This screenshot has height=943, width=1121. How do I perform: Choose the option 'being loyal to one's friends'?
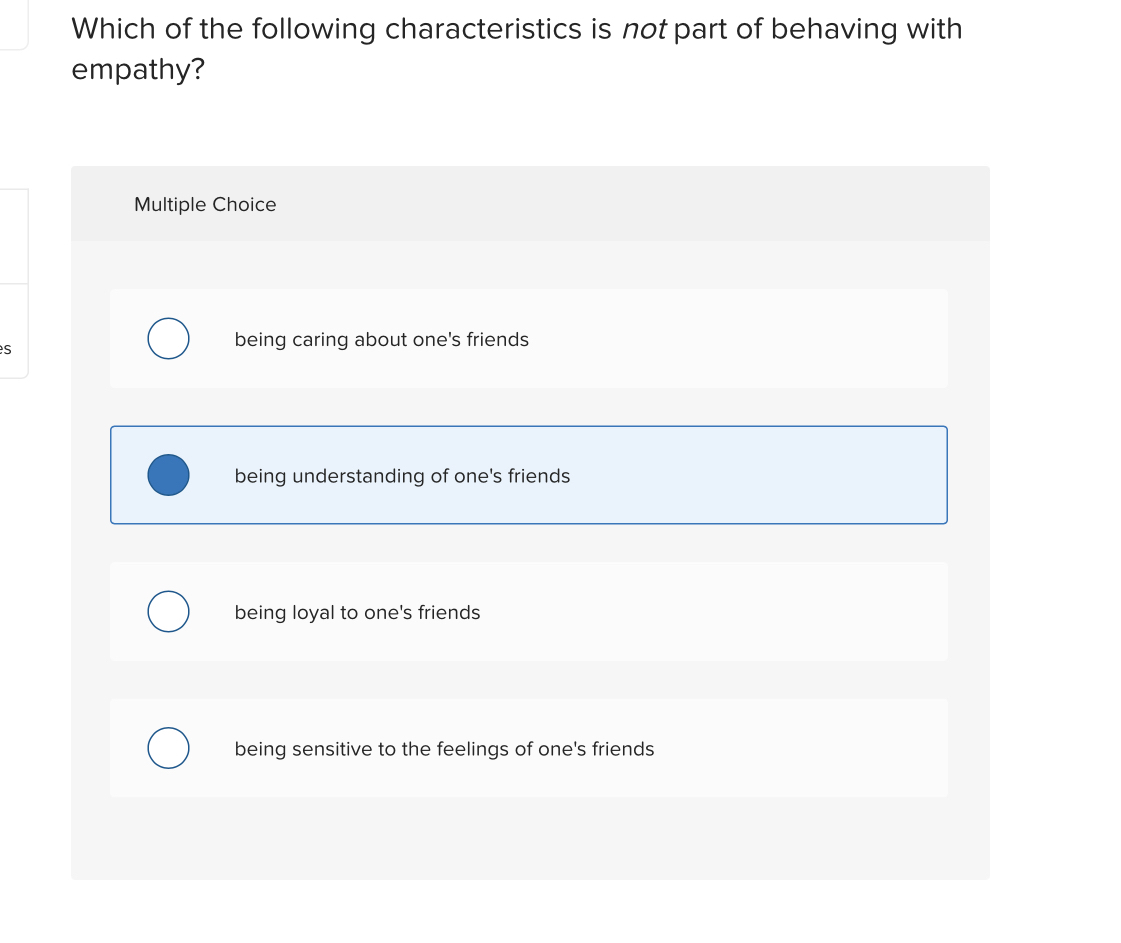click(357, 612)
